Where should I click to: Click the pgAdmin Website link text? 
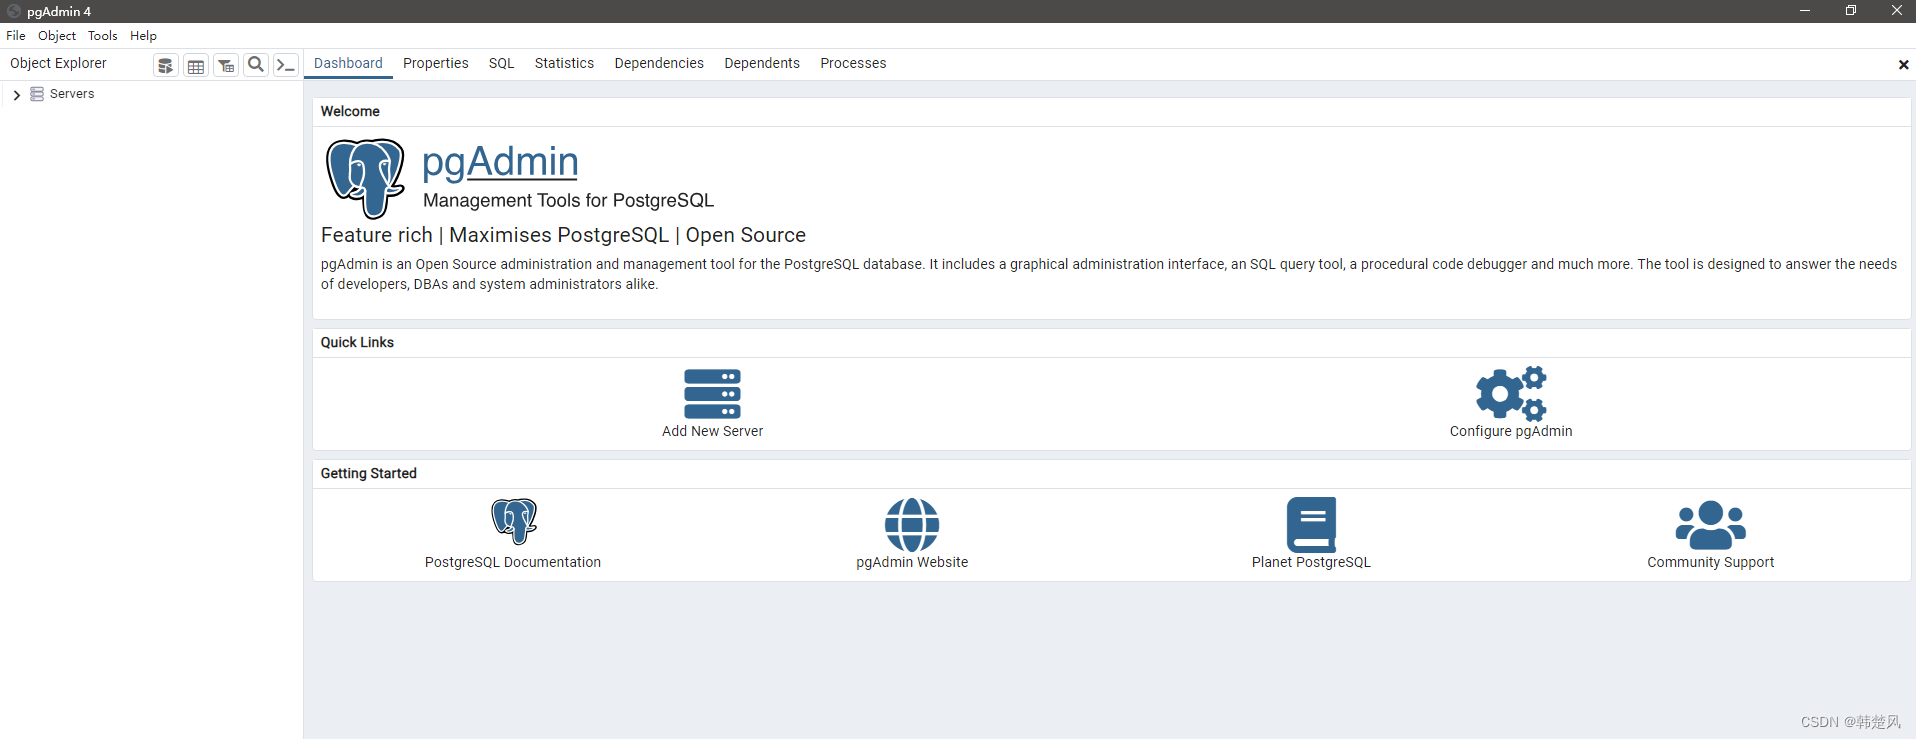912,562
